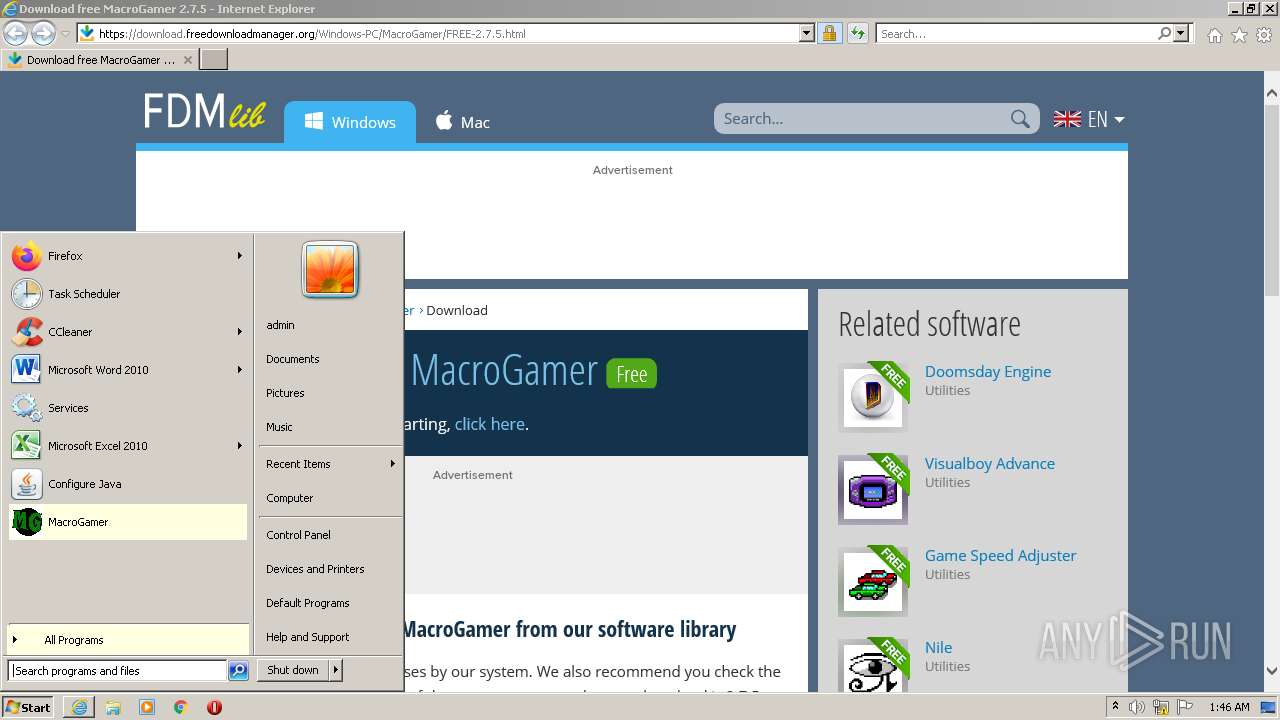Image resolution: width=1280 pixels, height=720 pixels.
Task: Click the admin user account picture
Action: point(330,270)
